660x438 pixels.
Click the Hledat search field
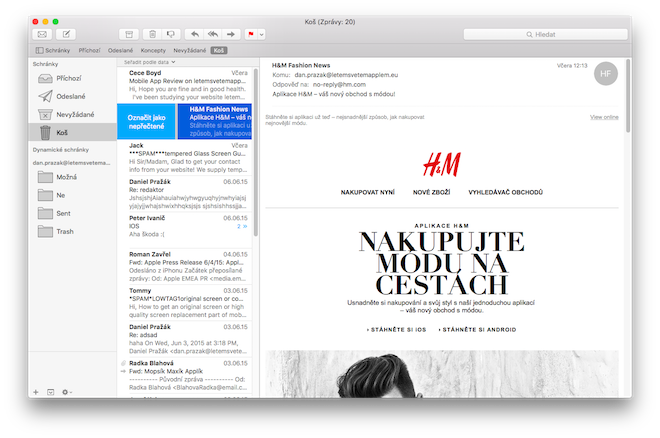coord(545,35)
